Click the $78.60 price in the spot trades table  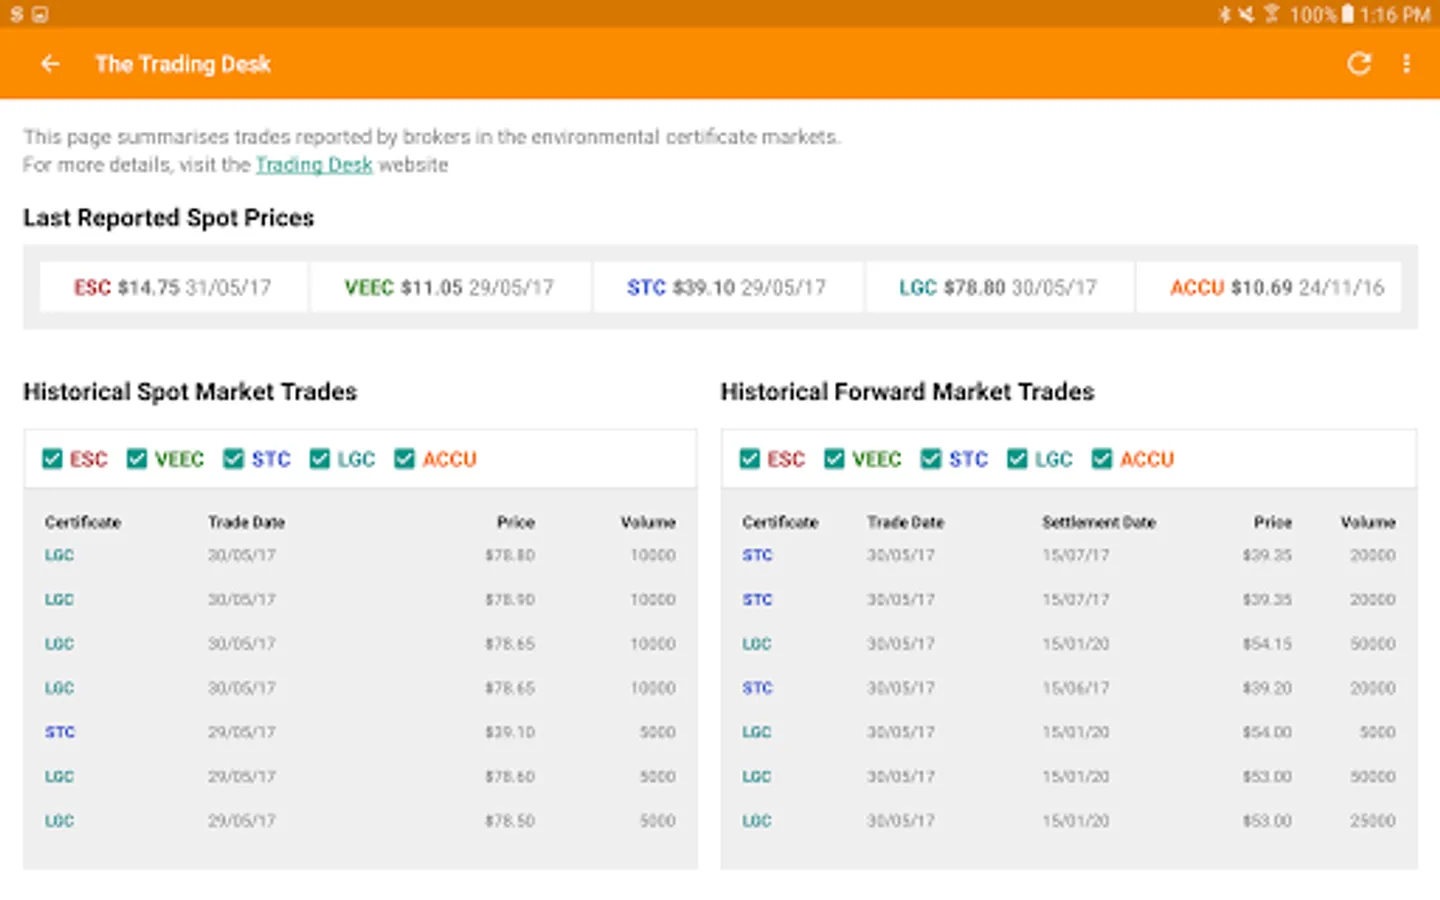[510, 777]
